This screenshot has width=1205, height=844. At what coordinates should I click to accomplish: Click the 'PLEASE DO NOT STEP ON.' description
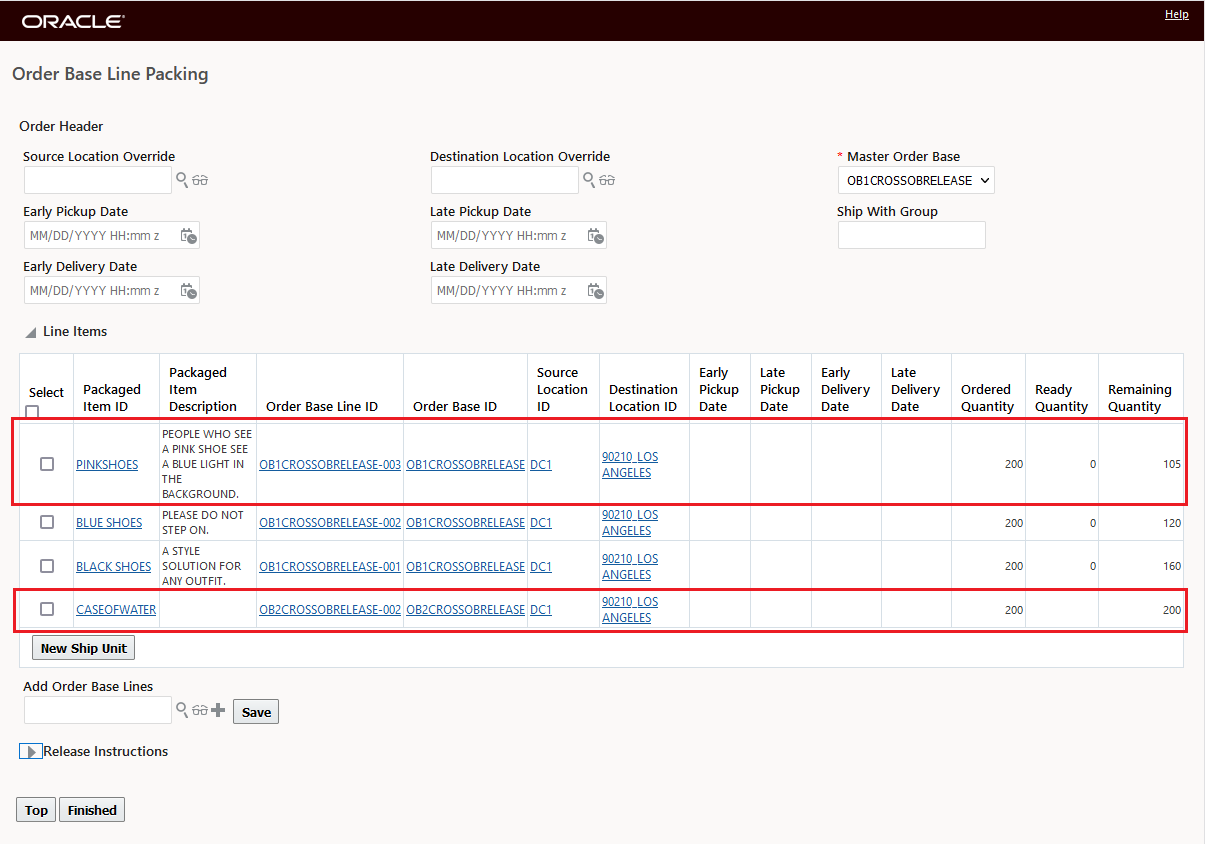coord(203,522)
